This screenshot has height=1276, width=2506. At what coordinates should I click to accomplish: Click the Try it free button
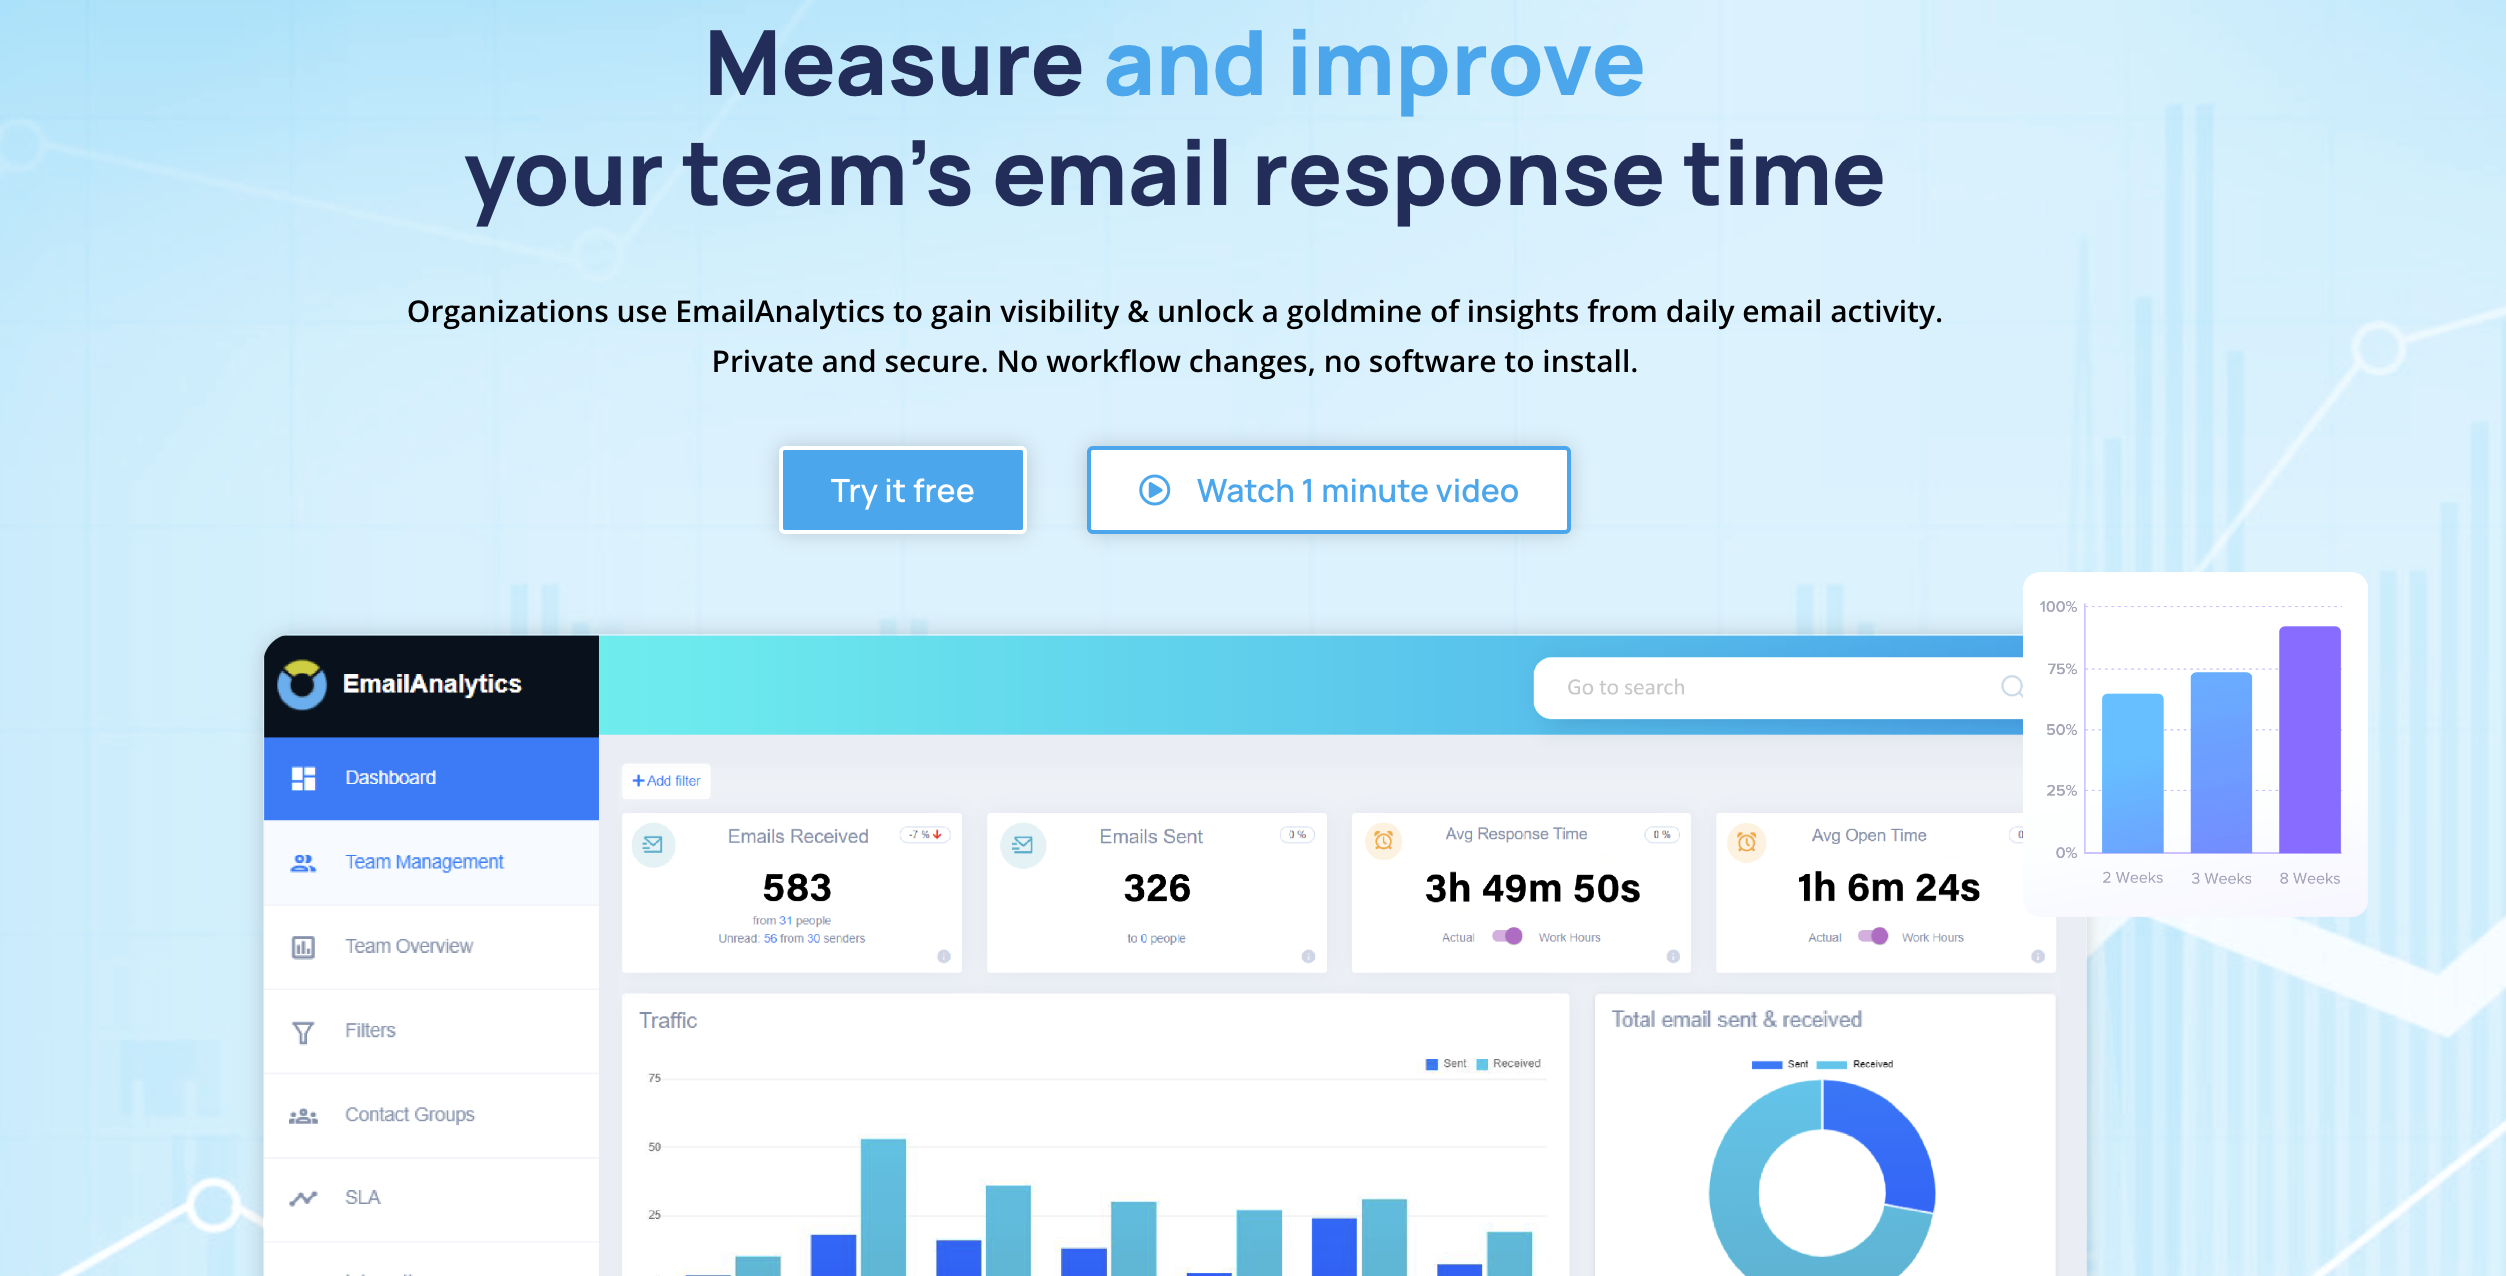coord(902,490)
